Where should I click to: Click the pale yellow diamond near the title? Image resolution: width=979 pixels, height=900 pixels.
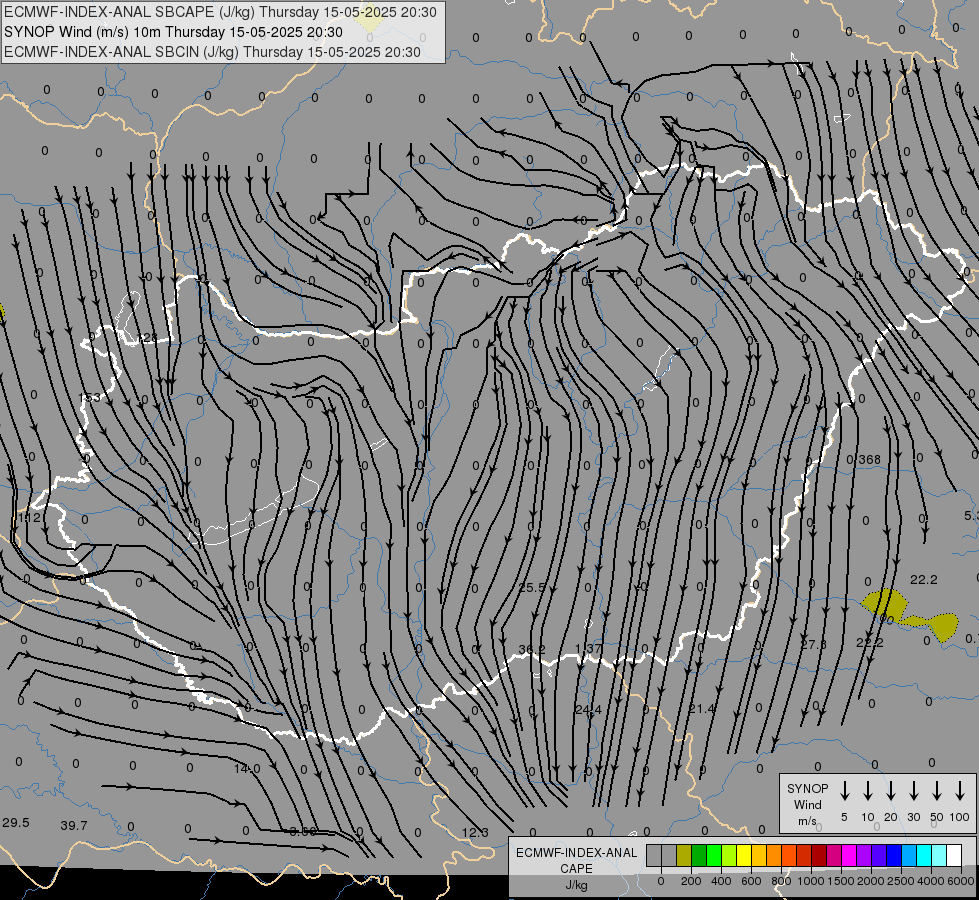(369, 19)
